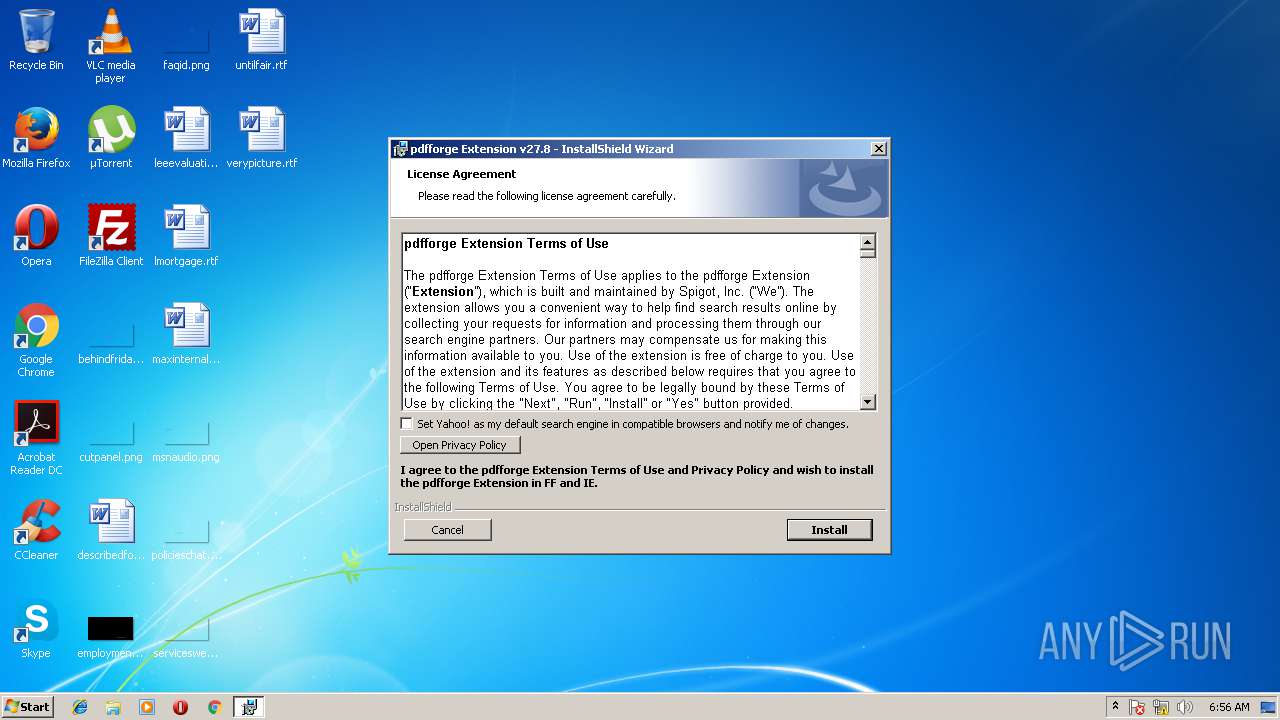
Task: Select the lmortgage.rtf document icon
Action: click(186, 236)
